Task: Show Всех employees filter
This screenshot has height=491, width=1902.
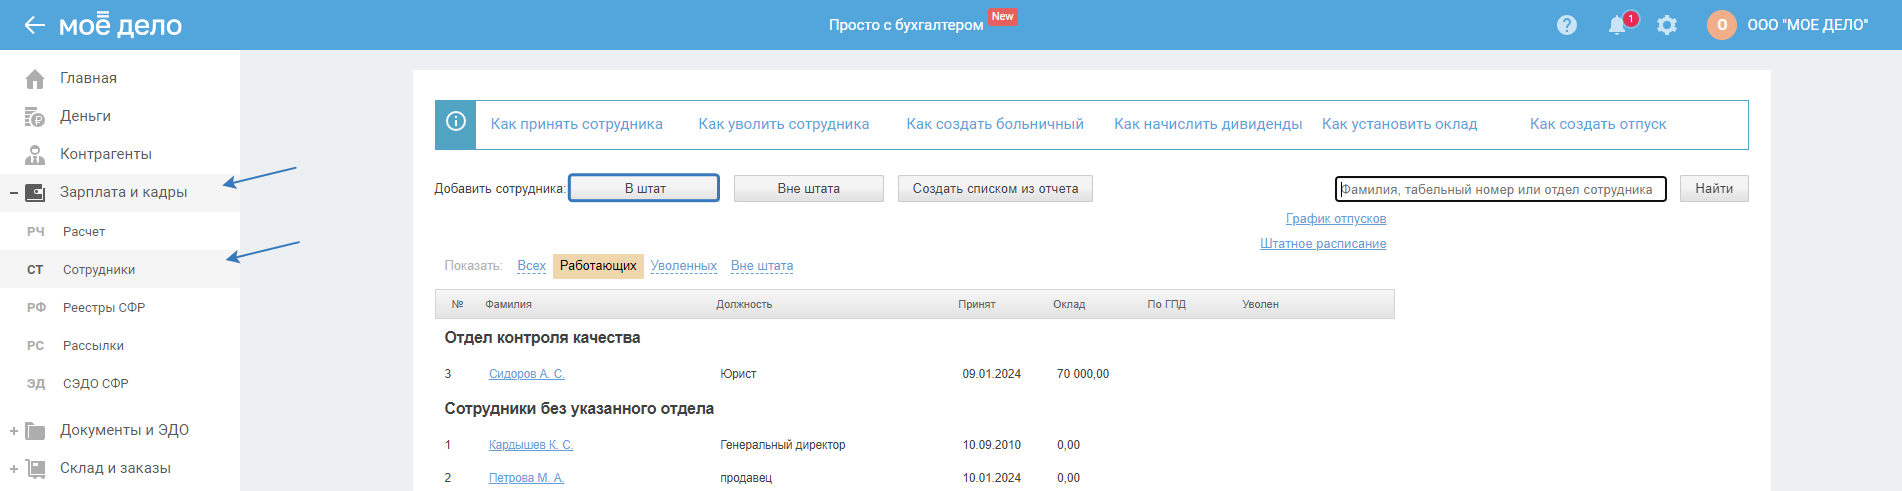Action: (x=531, y=266)
